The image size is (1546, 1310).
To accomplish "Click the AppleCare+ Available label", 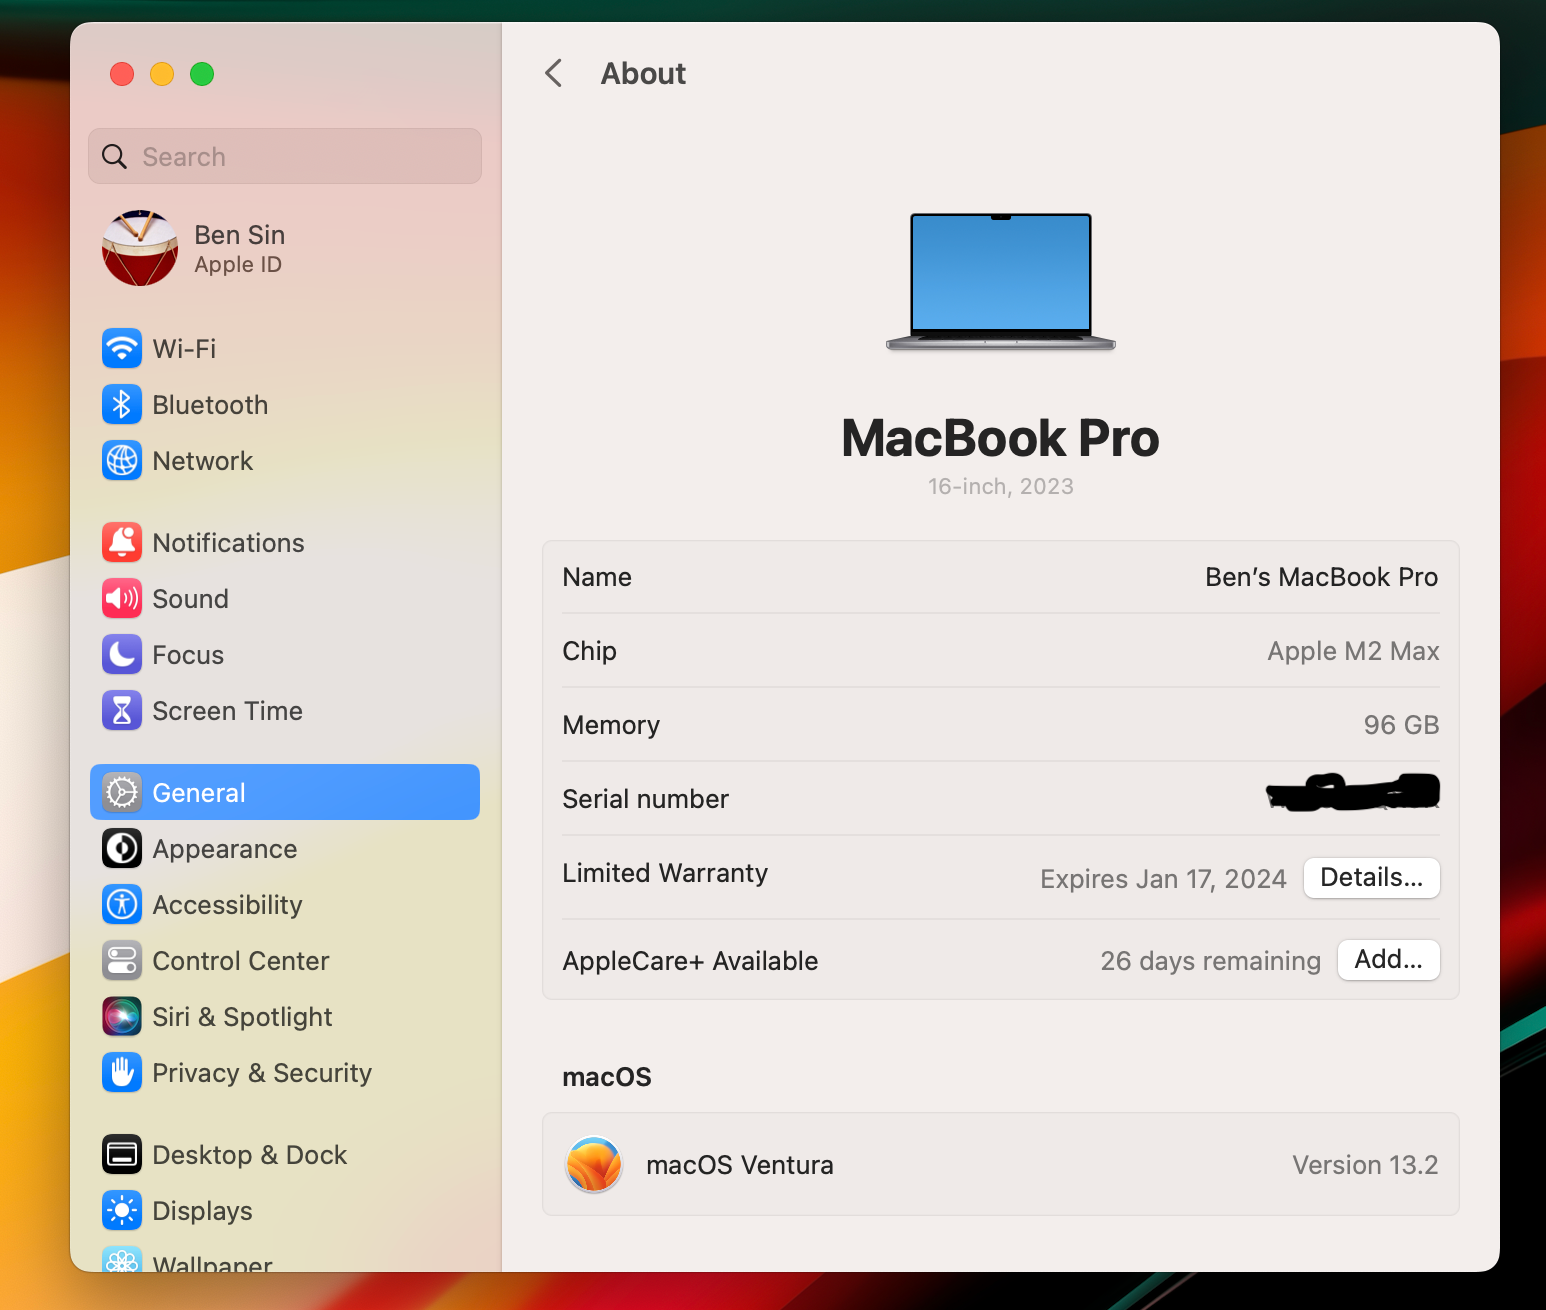I will pos(691,961).
